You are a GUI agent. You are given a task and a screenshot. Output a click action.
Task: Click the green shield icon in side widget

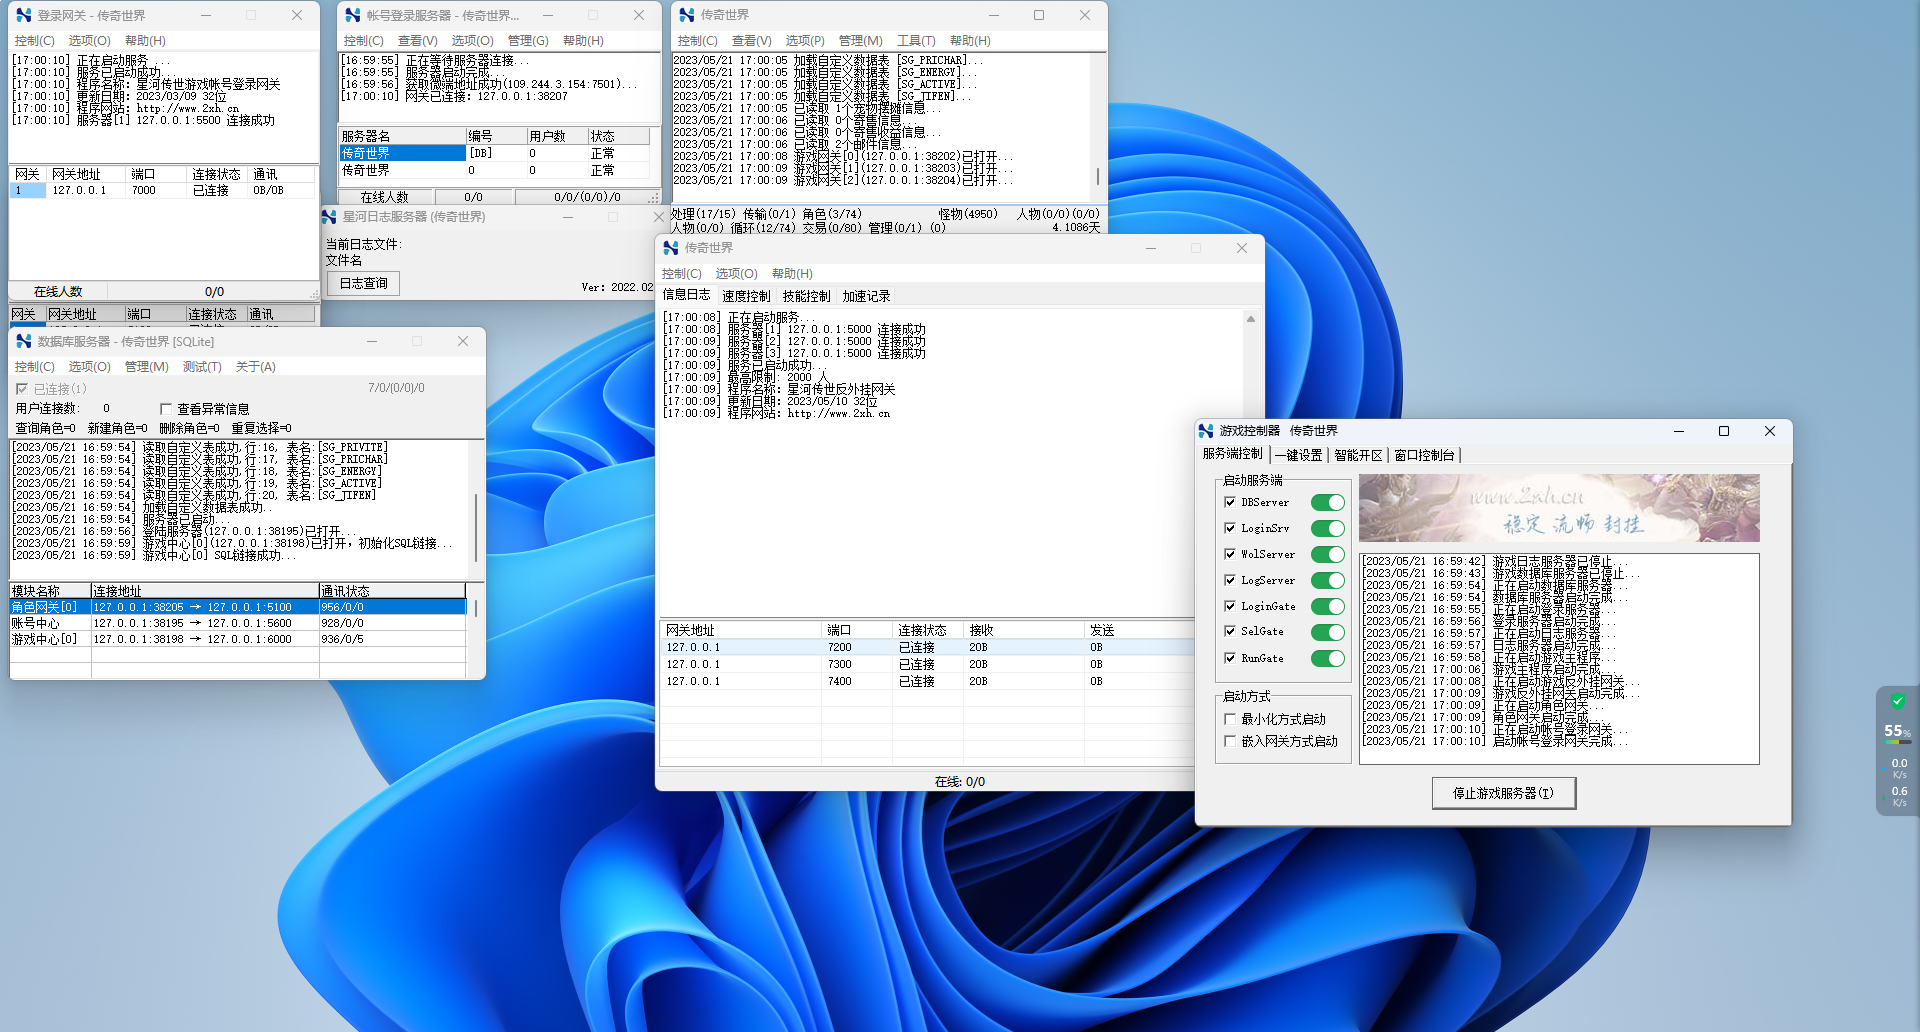coord(1897,701)
